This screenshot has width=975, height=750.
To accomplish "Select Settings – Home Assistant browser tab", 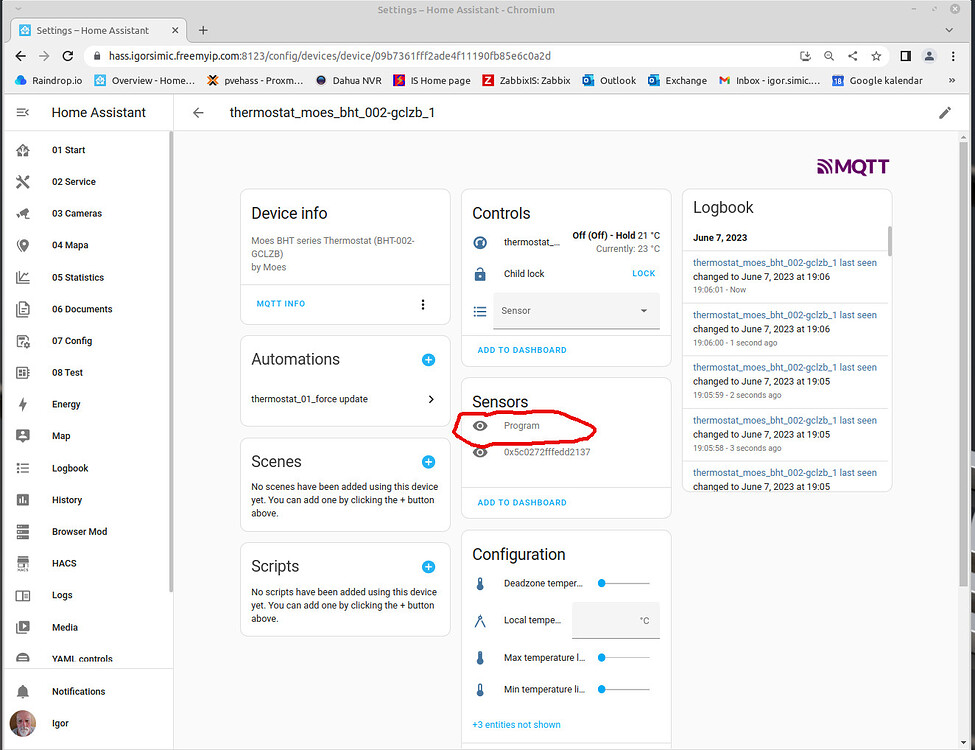I will 98,30.
